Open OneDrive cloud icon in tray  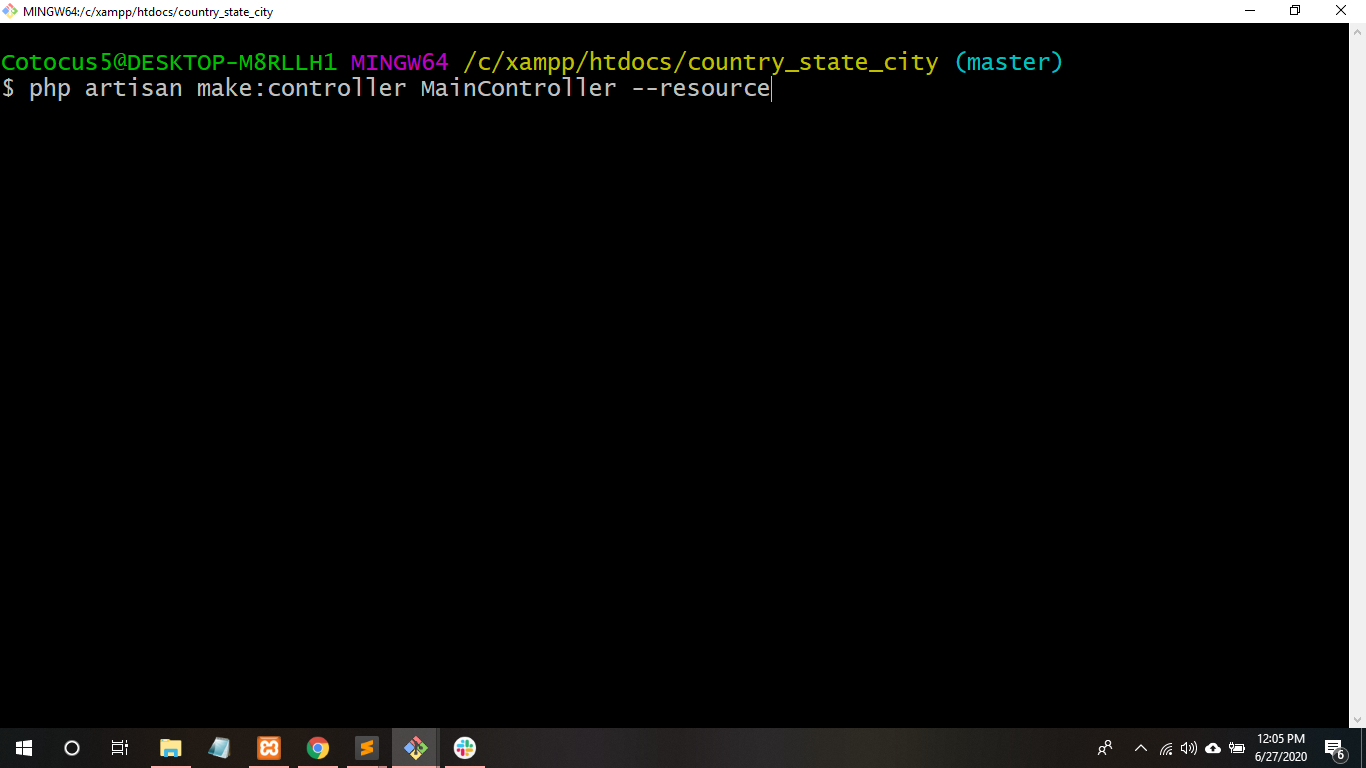1213,748
